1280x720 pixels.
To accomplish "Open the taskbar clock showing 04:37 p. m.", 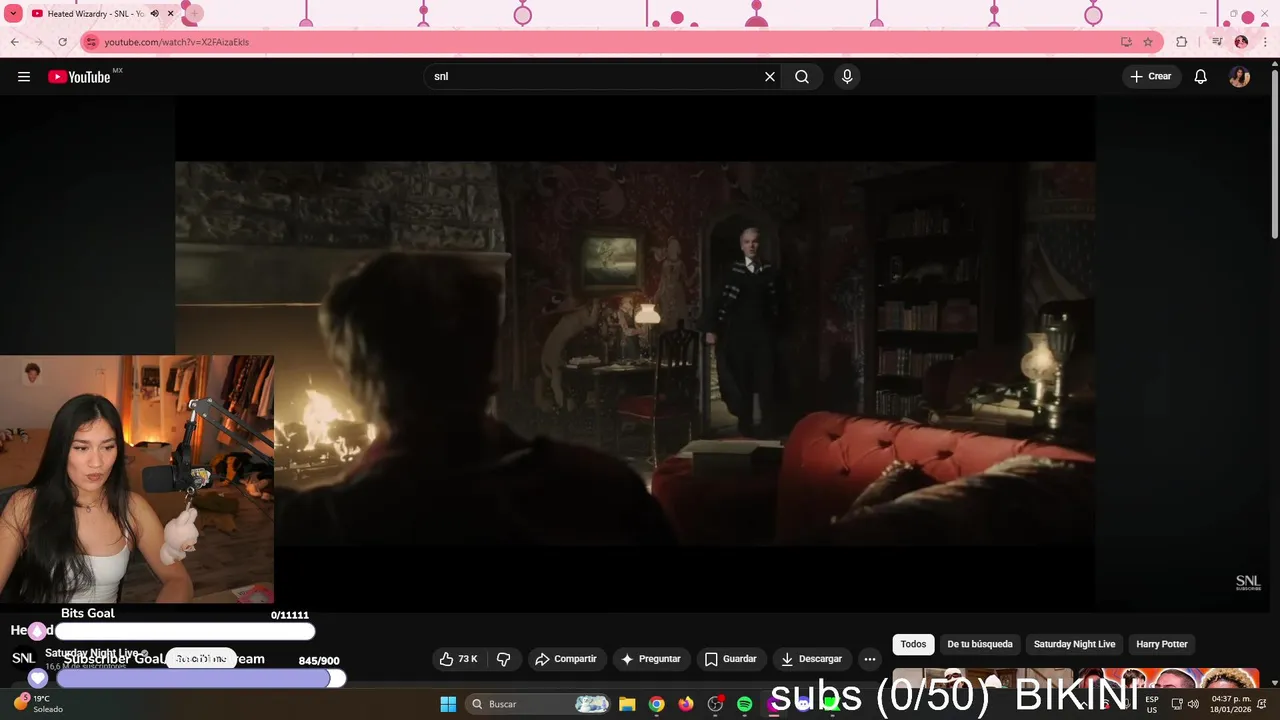I will point(1231,704).
